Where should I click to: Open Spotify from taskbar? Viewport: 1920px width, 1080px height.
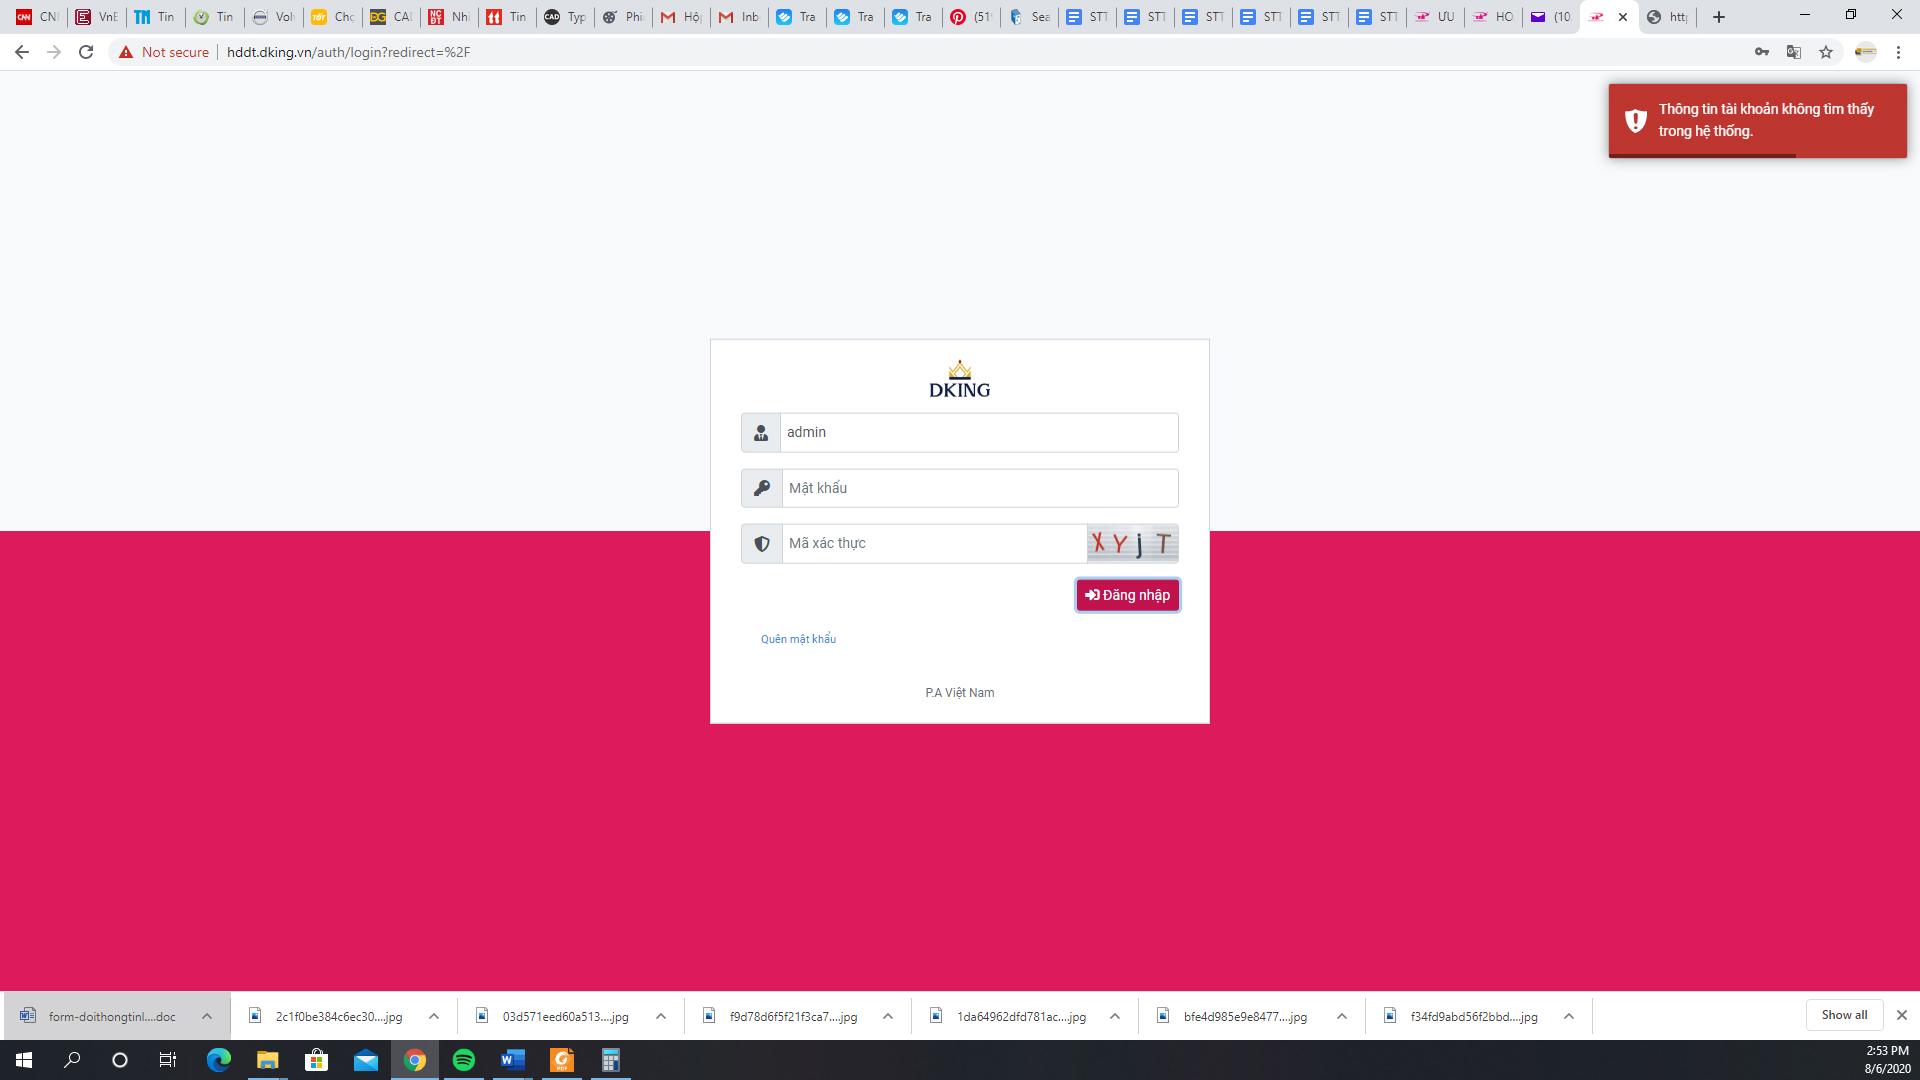pos(464,1060)
